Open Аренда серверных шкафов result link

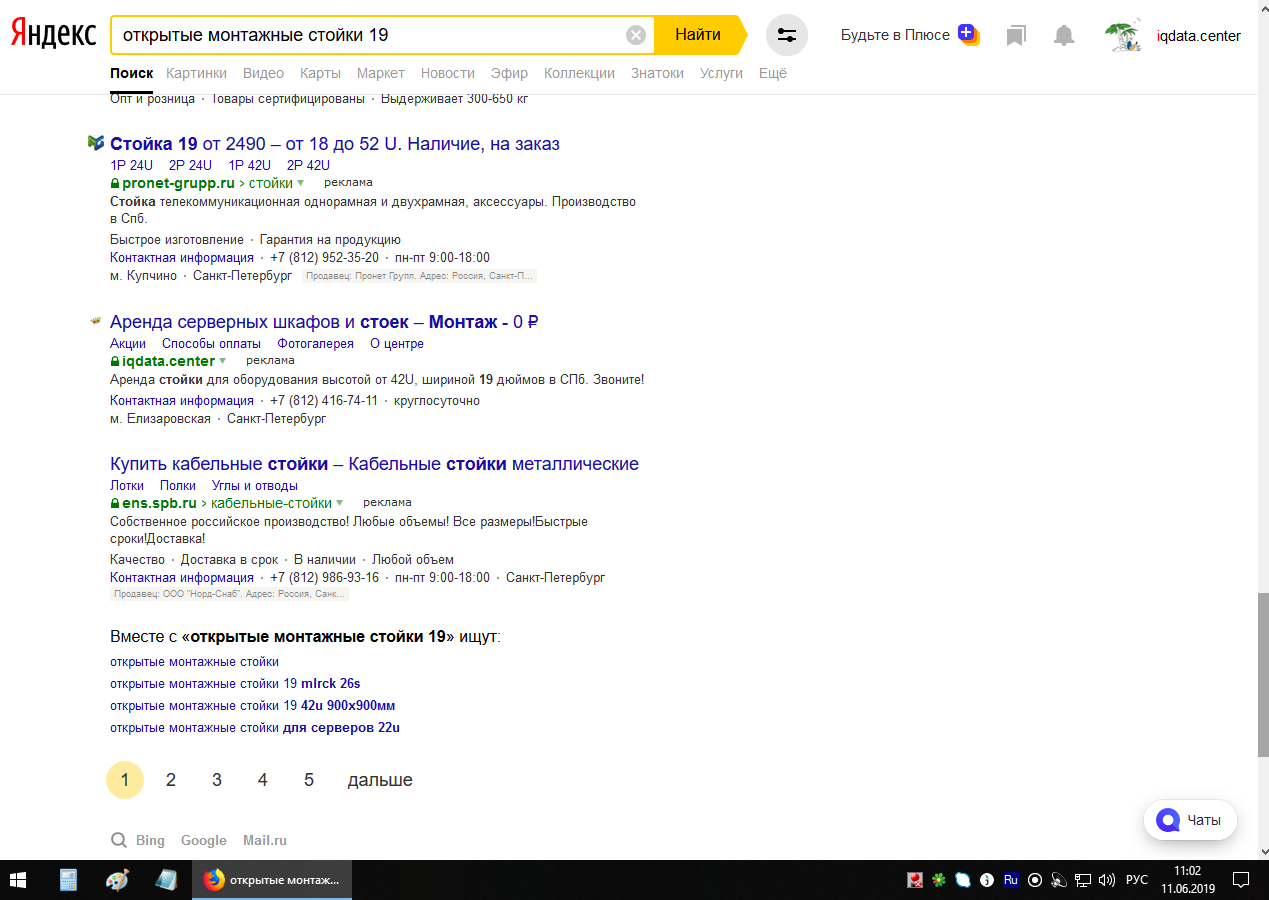325,322
